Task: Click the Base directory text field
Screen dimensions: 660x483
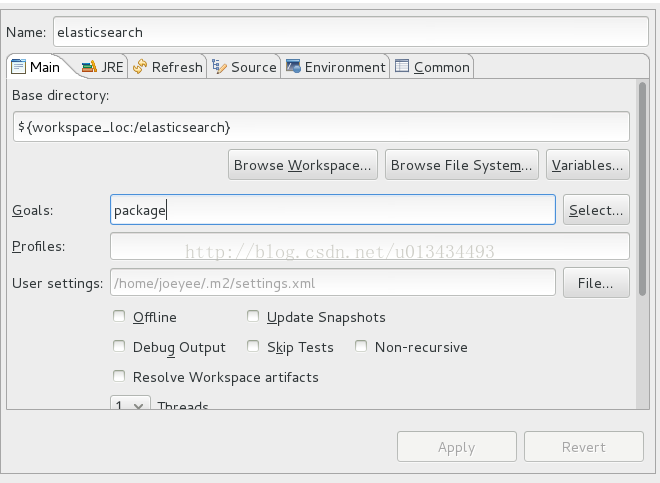Action: click(321, 126)
